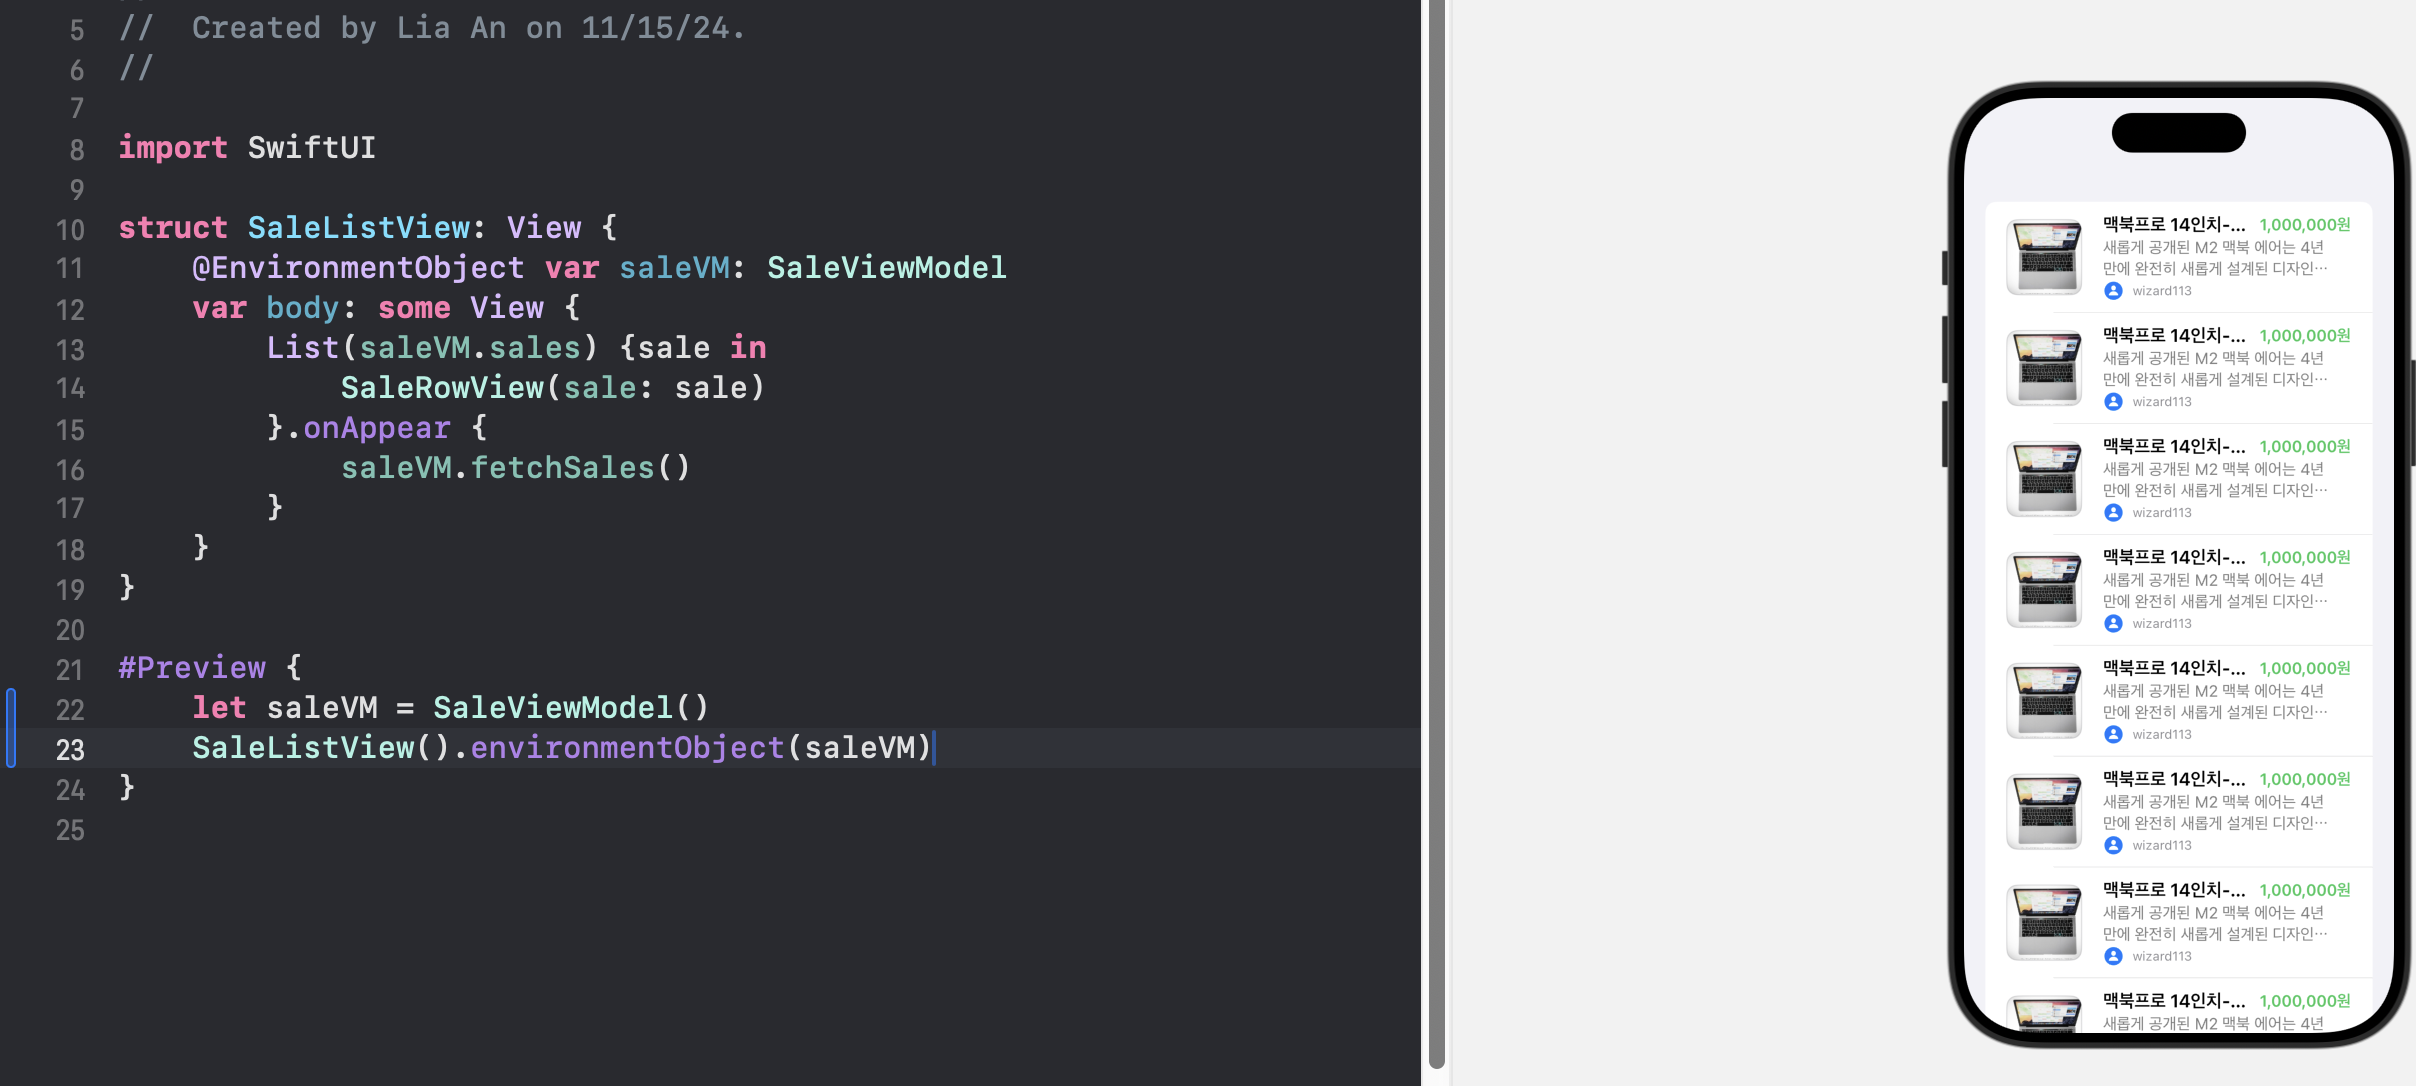The height and width of the screenshot is (1086, 2416).
Task: Click the MacBook image in the third row
Action: 2044,479
